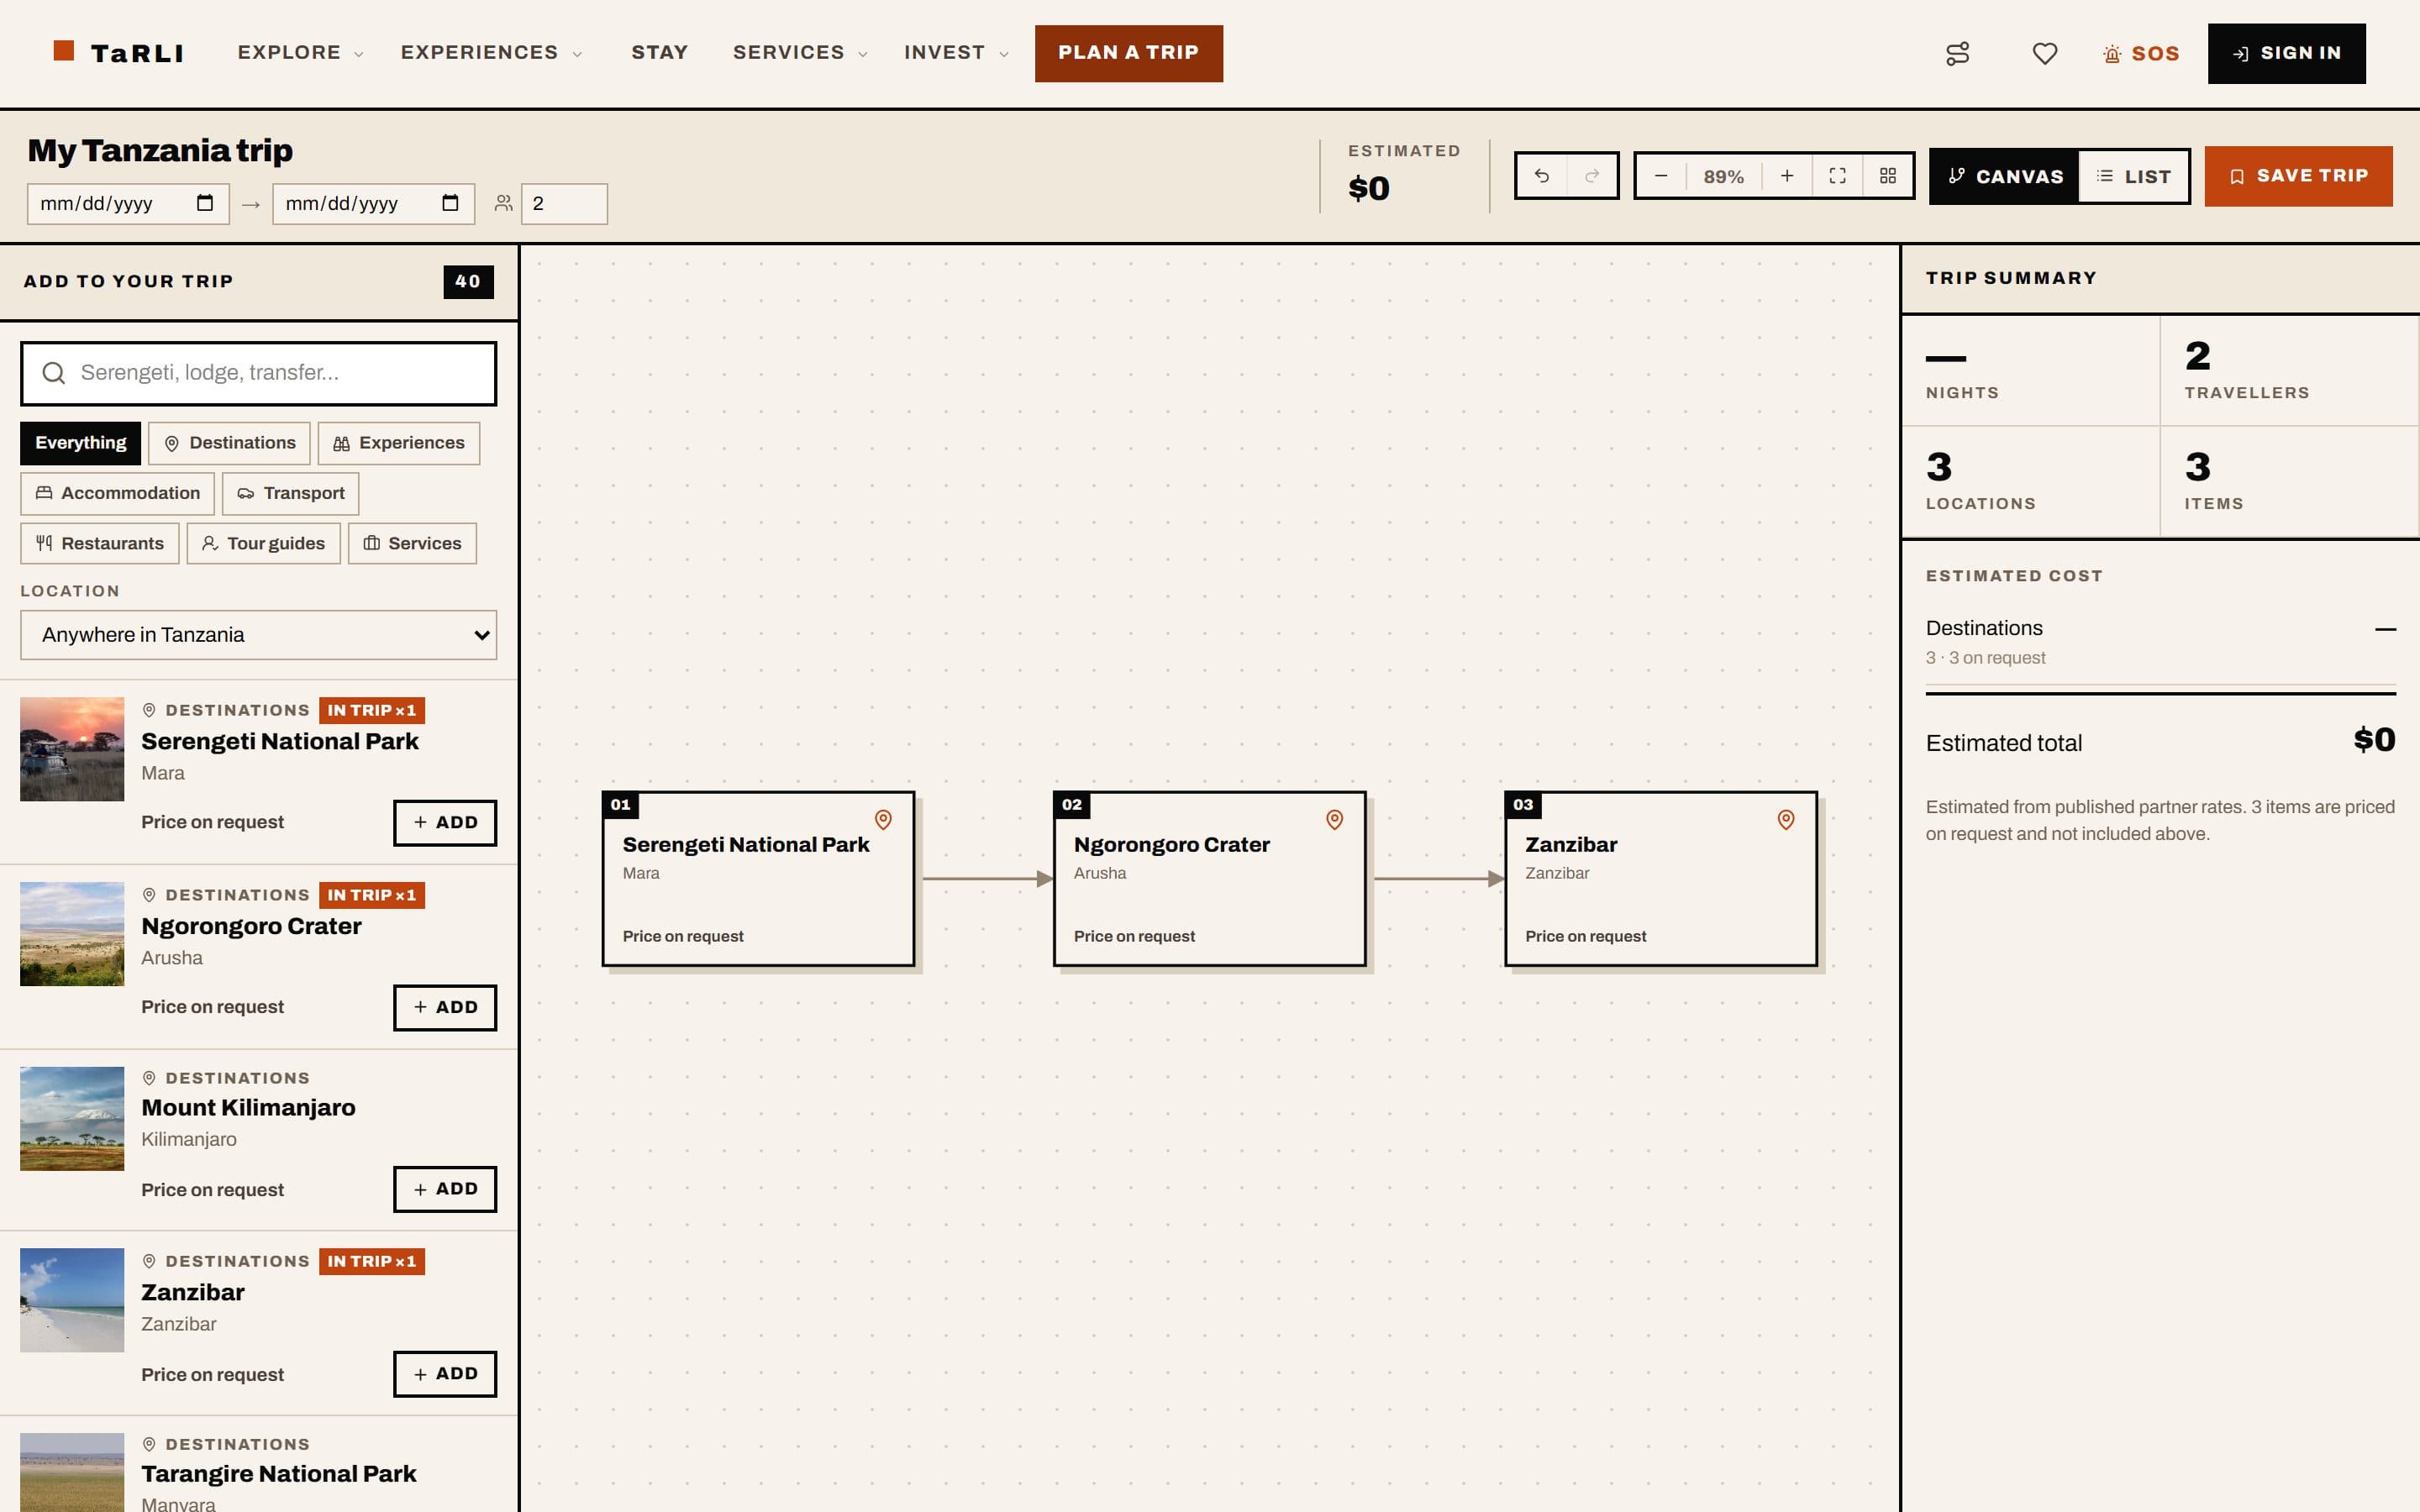This screenshot has width=2420, height=1512.
Task: Click the Sign In button
Action: (x=2286, y=53)
